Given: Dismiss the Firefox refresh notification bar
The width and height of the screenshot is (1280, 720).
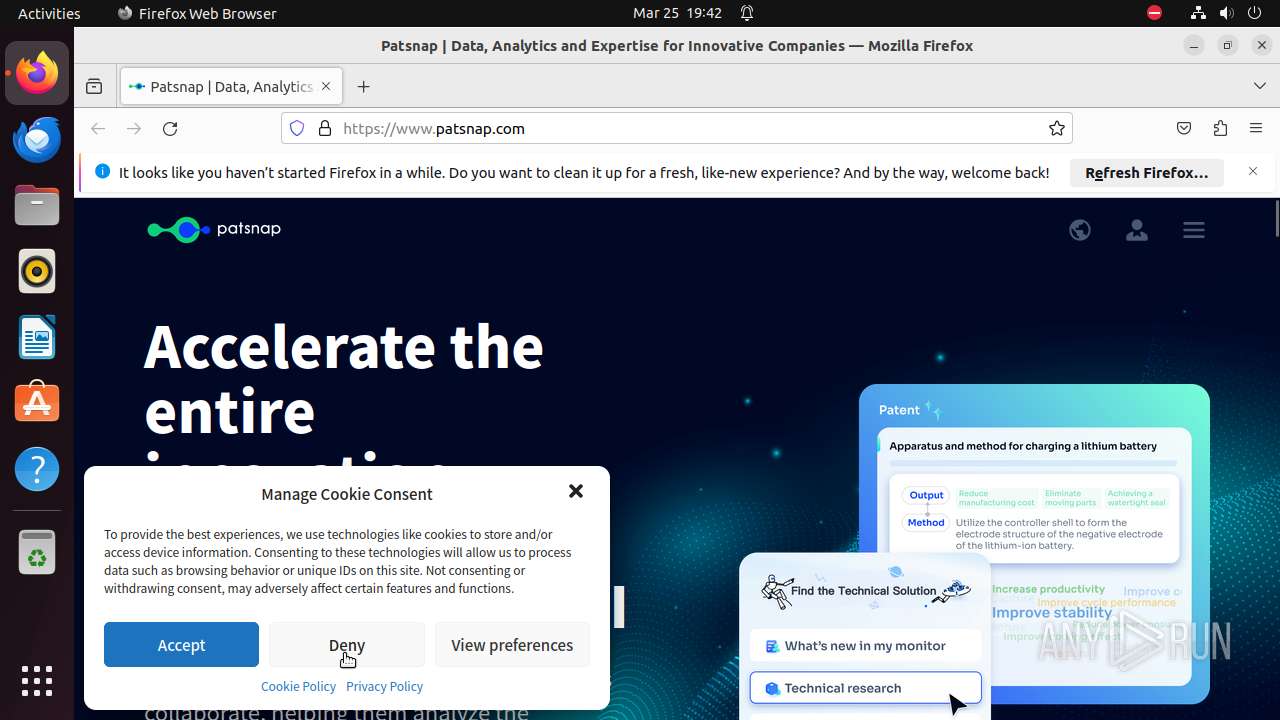Looking at the screenshot, I should pos(1253,172).
